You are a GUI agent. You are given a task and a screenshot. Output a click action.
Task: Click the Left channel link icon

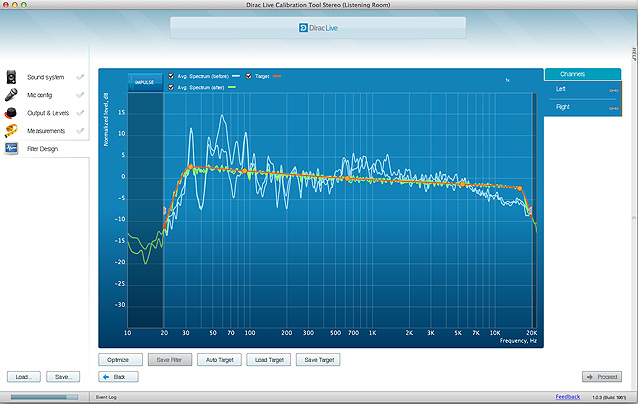(614, 90)
